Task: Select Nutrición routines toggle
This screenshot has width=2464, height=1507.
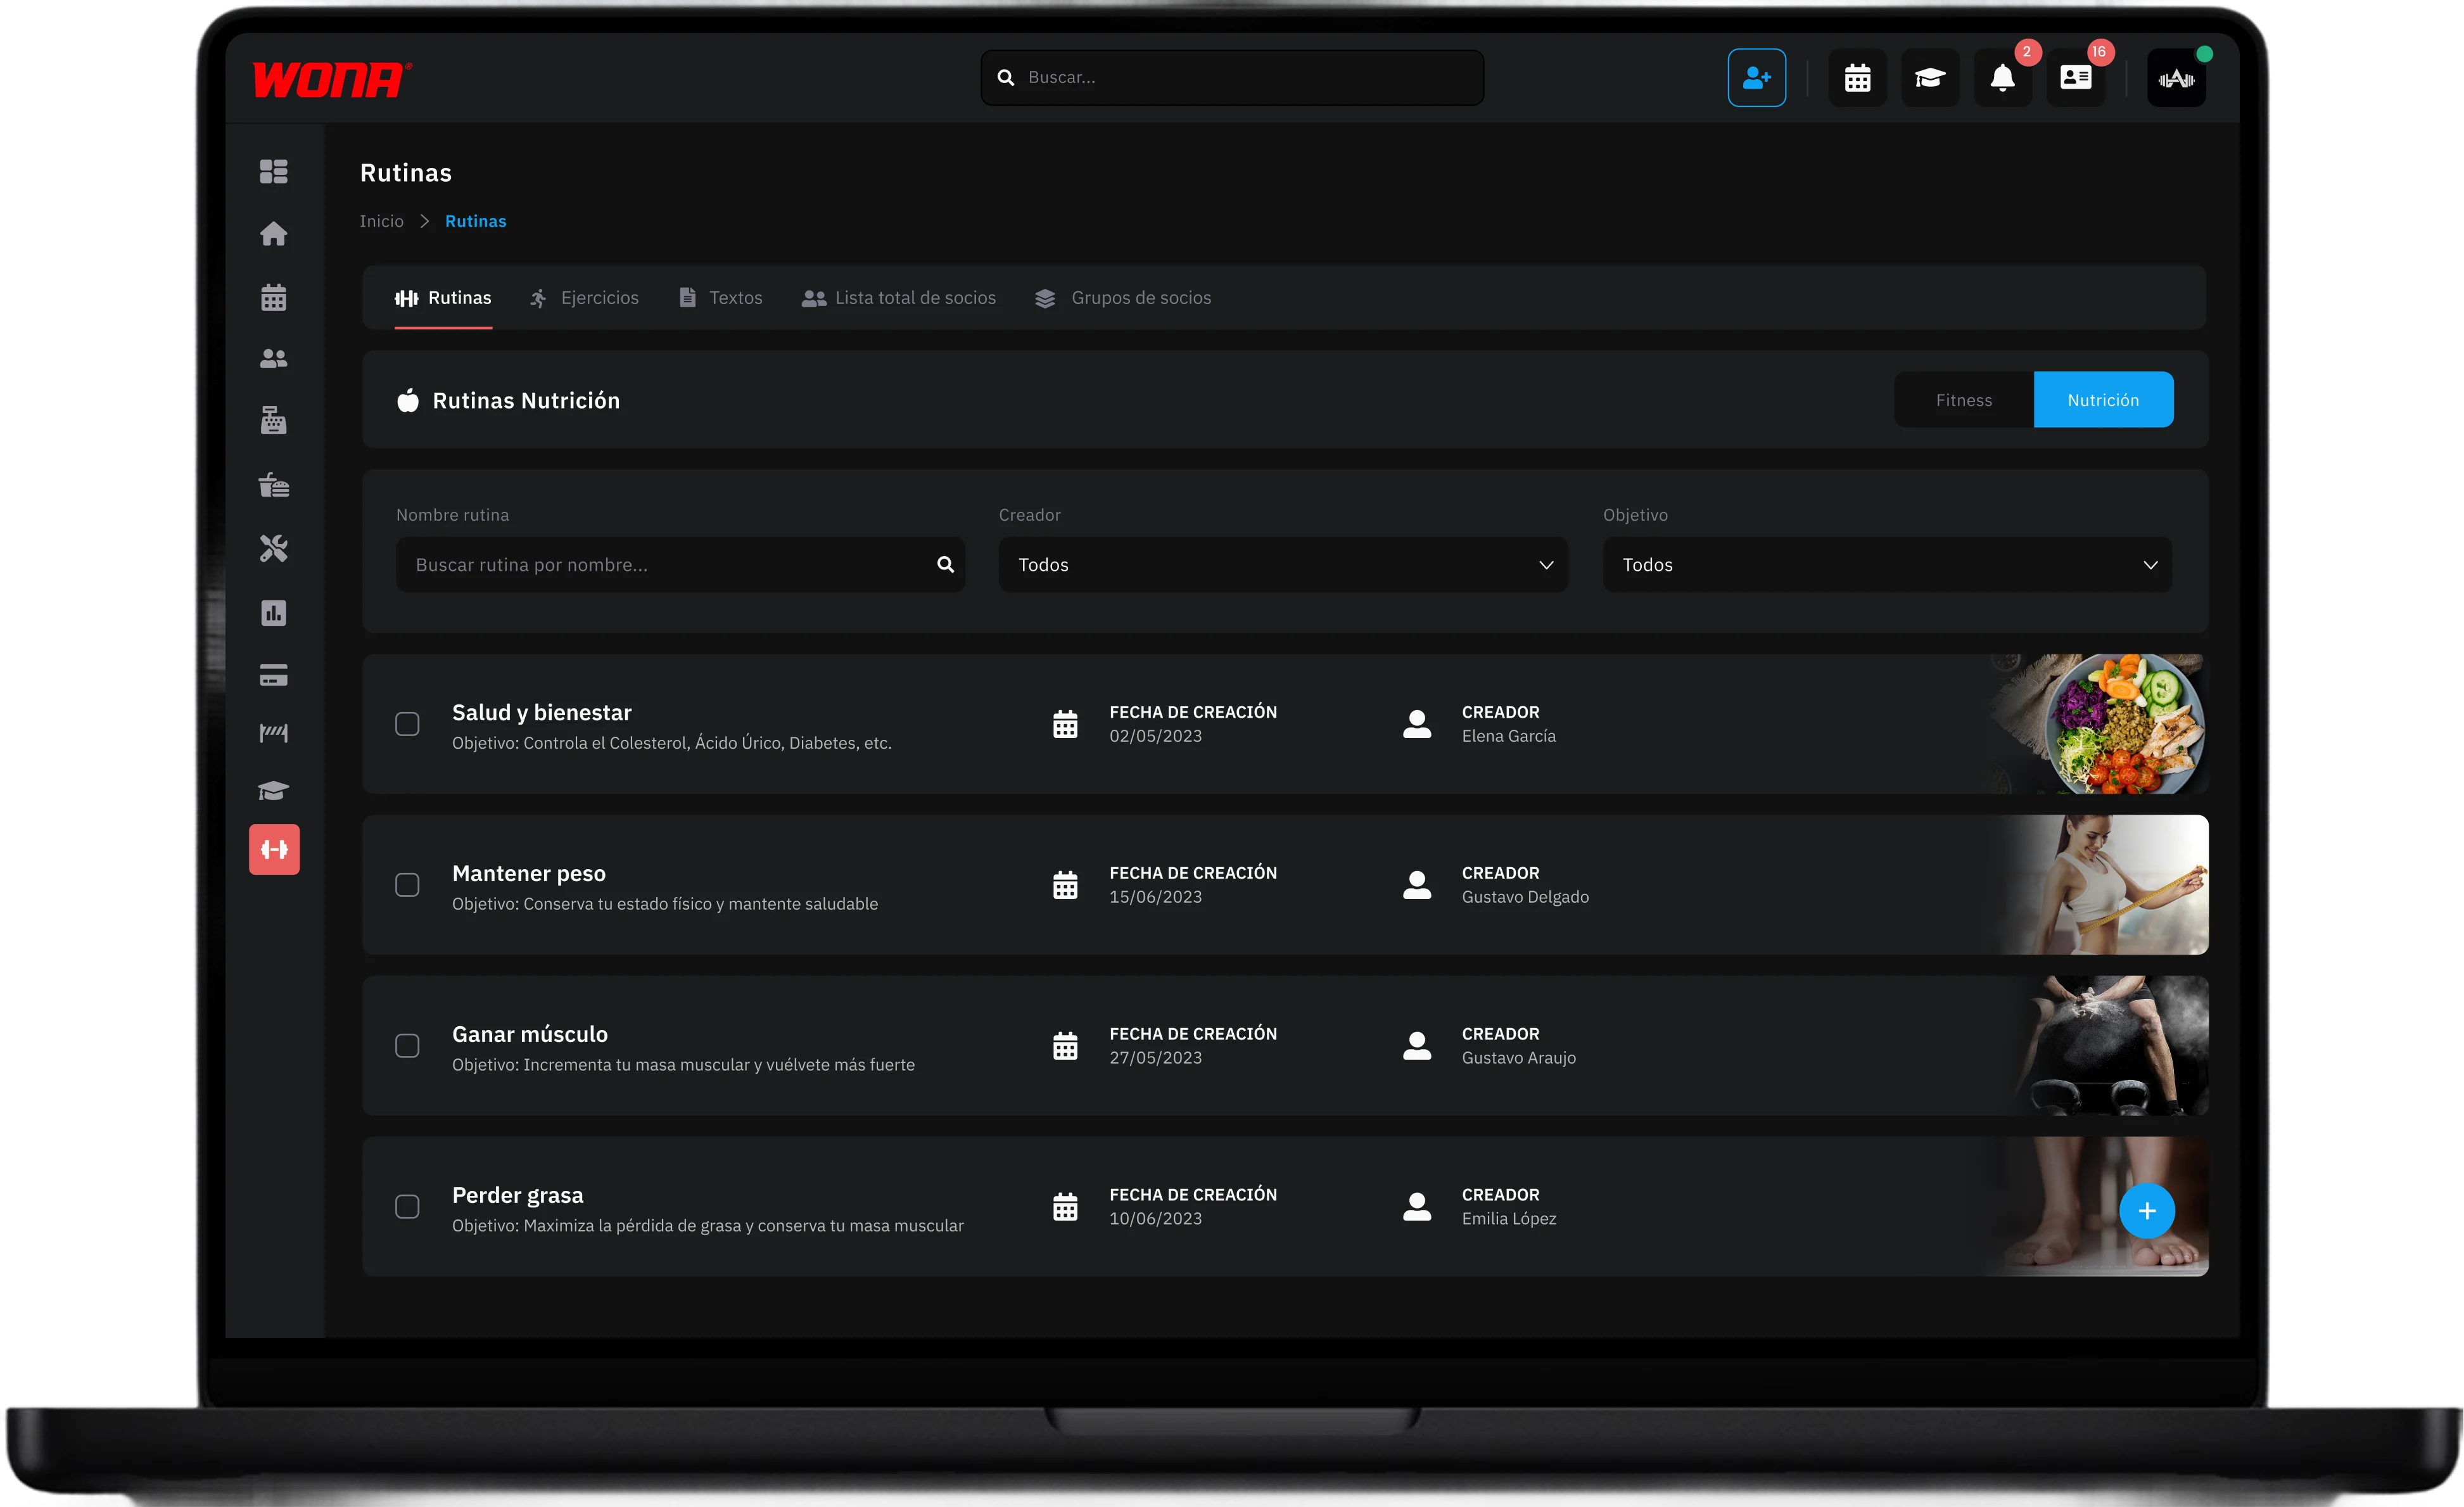Action: (2103, 400)
